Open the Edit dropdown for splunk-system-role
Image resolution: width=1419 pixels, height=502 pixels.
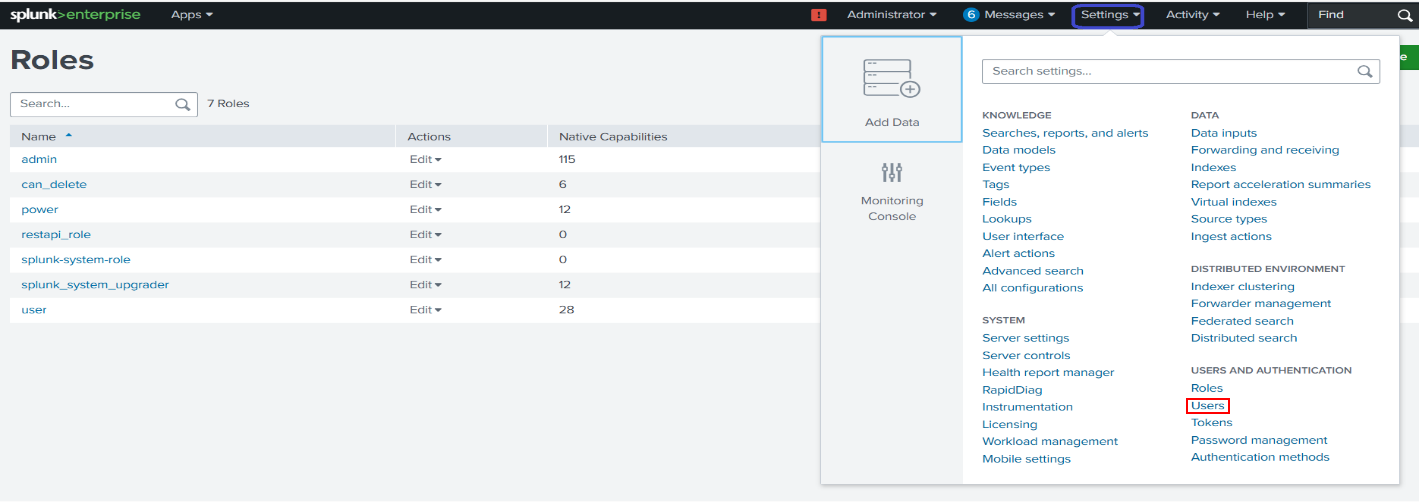(425, 259)
